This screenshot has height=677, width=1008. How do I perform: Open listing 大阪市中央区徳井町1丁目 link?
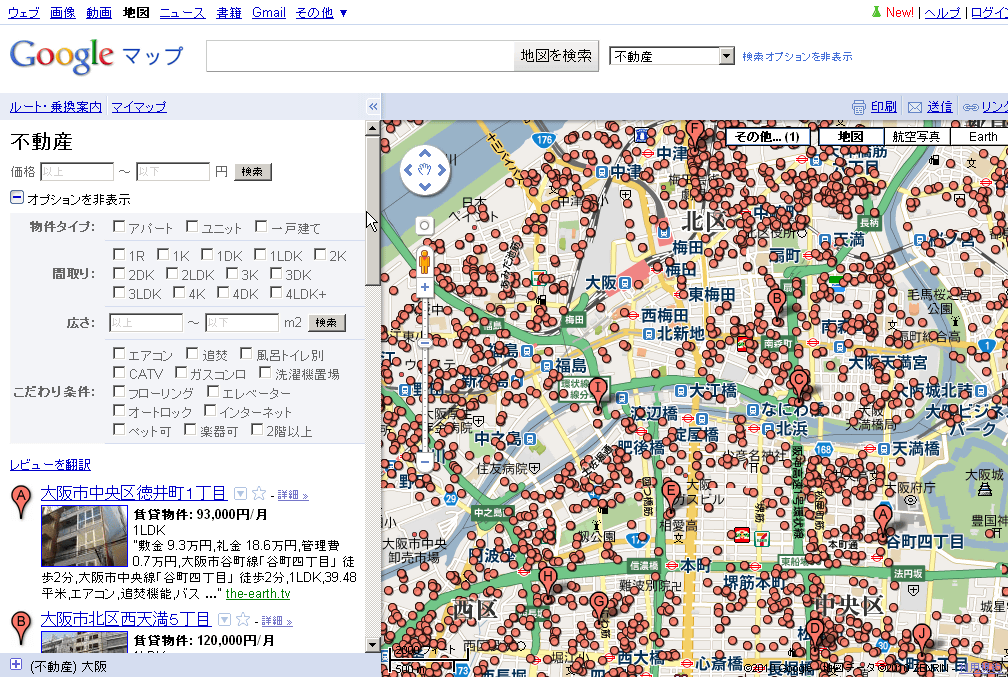click(x=133, y=493)
